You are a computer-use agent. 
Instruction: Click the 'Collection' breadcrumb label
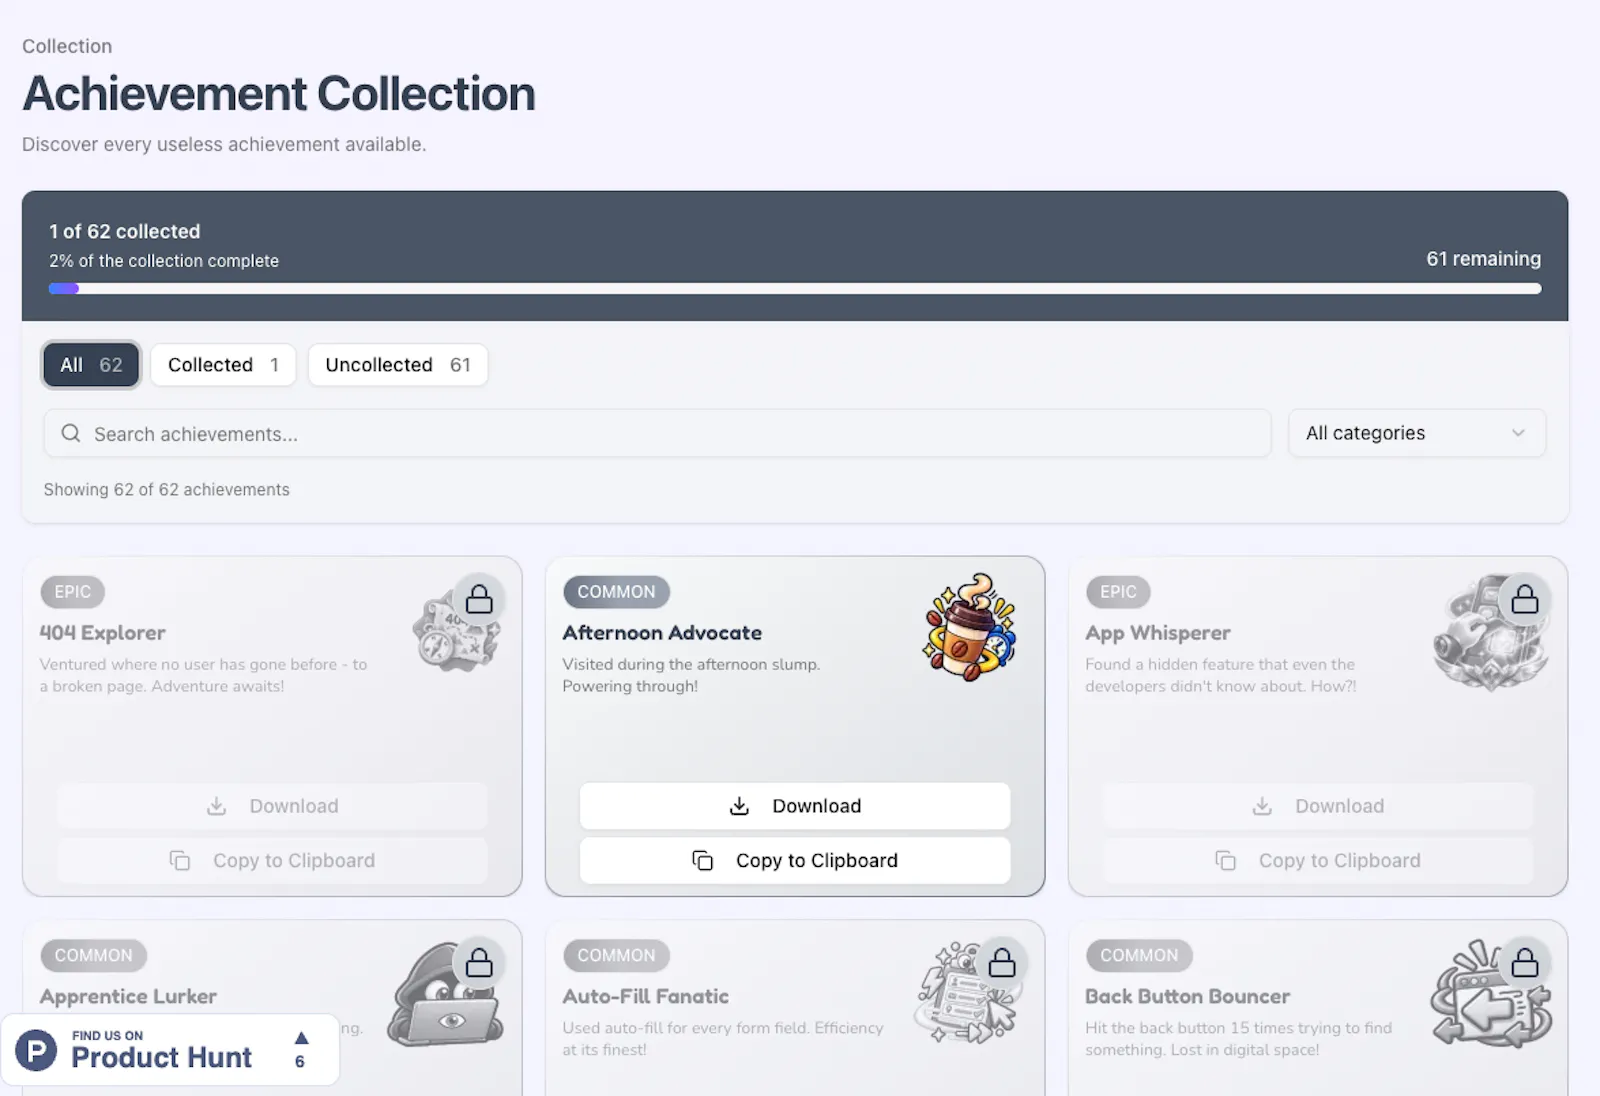click(x=67, y=46)
